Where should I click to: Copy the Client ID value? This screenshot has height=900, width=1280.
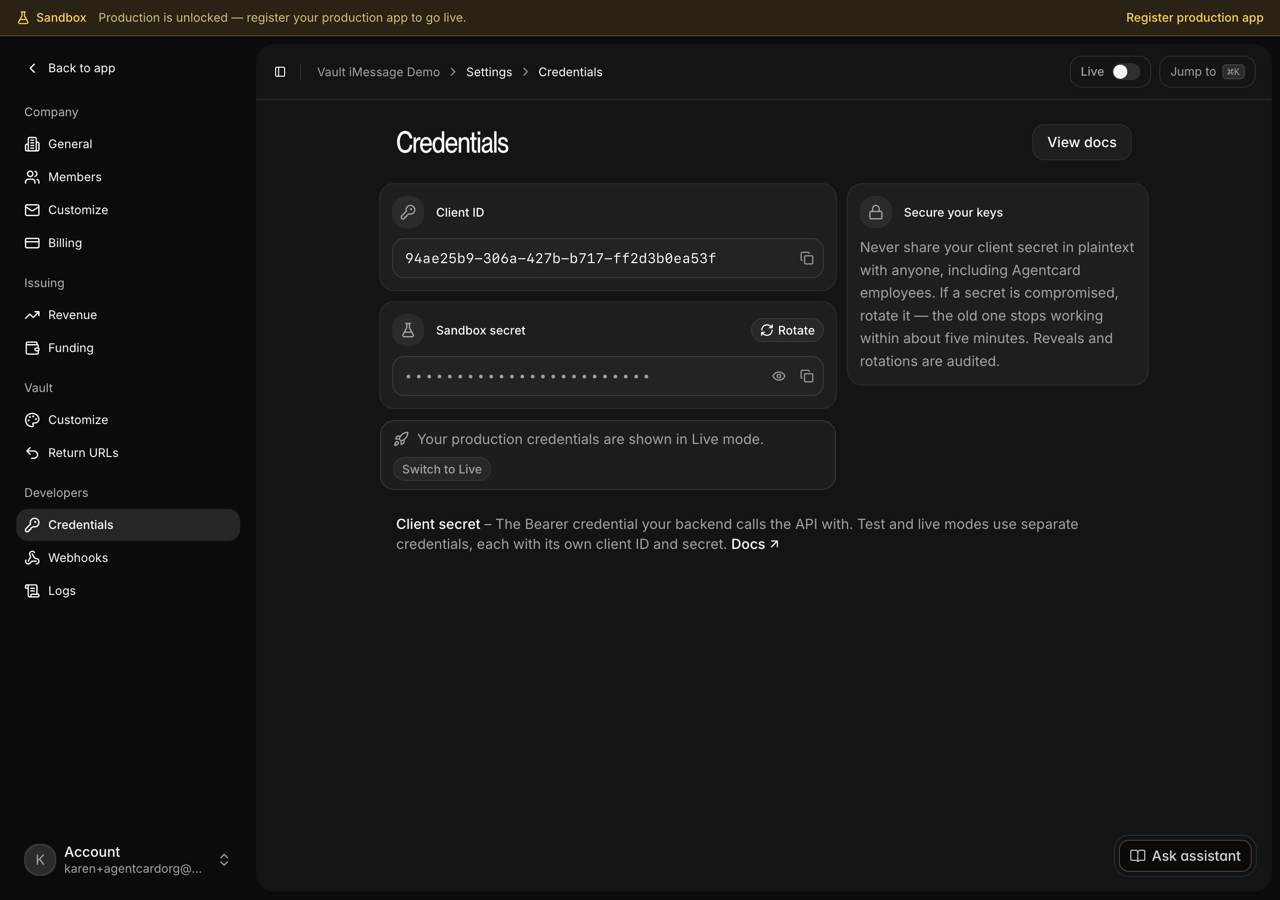tap(807, 258)
